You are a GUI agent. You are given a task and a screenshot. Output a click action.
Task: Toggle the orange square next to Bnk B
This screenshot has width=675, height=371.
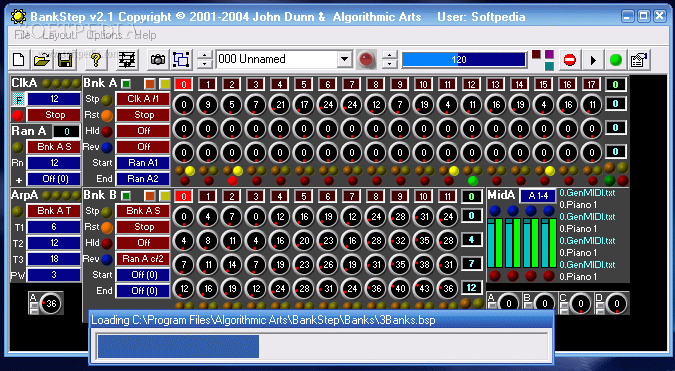(149, 196)
